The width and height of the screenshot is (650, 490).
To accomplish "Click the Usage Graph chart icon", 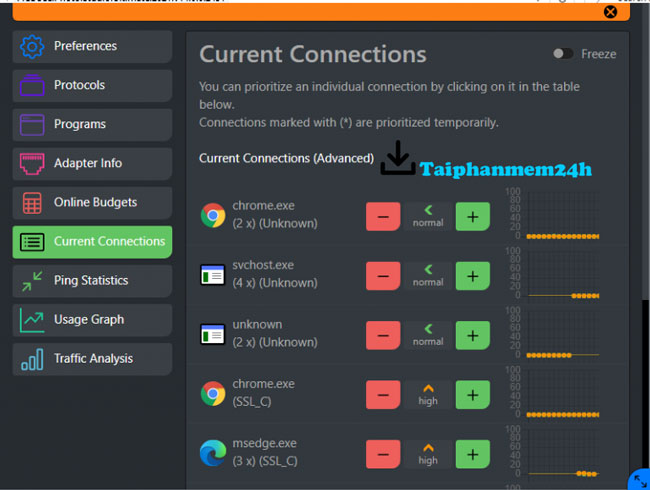I will tap(32, 320).
